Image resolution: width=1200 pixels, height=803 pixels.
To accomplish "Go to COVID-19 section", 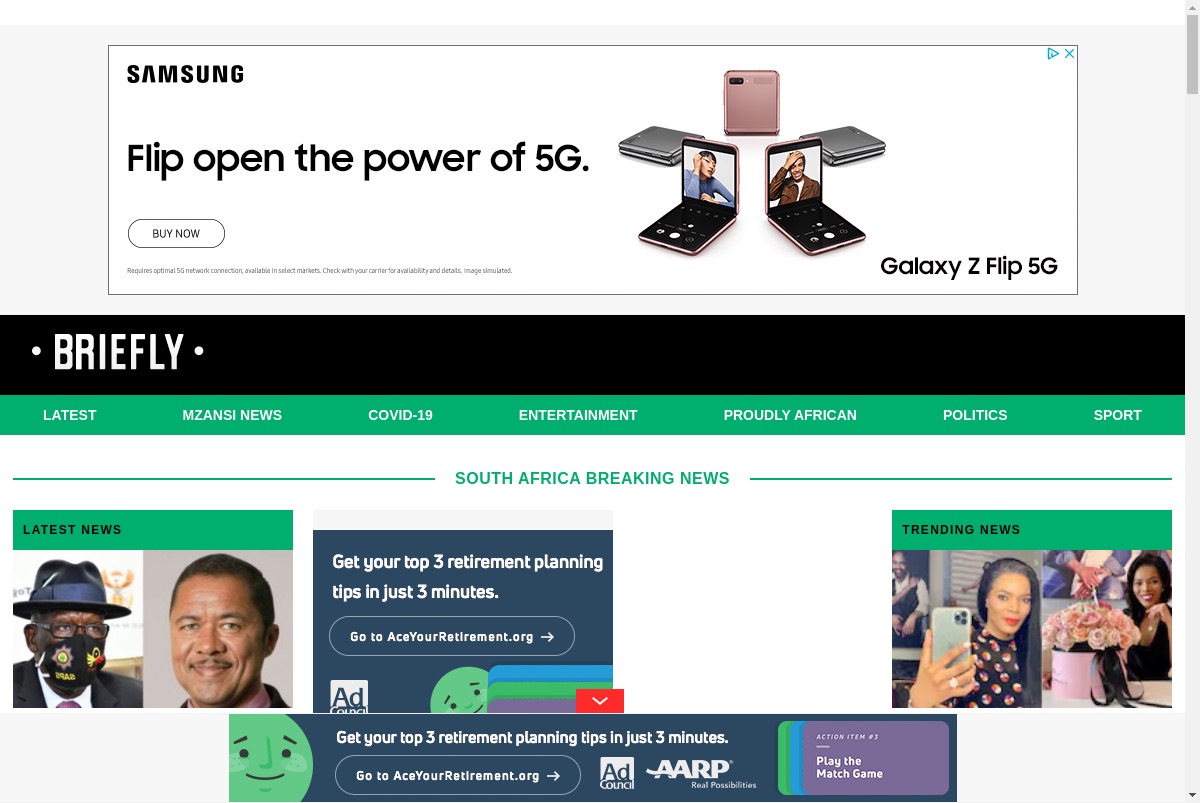I will (x=400, y=415).
